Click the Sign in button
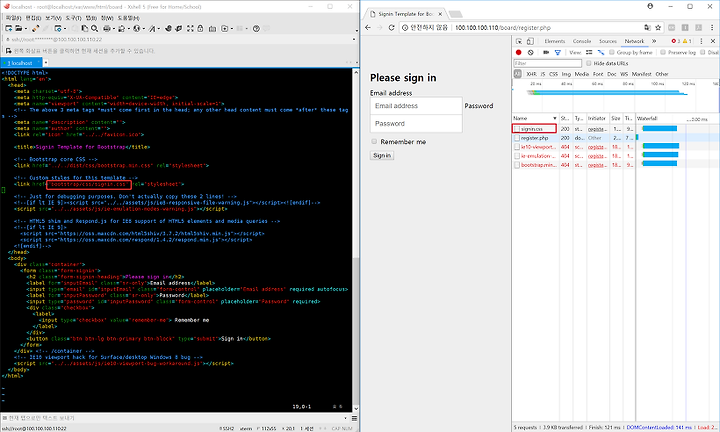This screenshot has width=720, height=432. [382, 155]
